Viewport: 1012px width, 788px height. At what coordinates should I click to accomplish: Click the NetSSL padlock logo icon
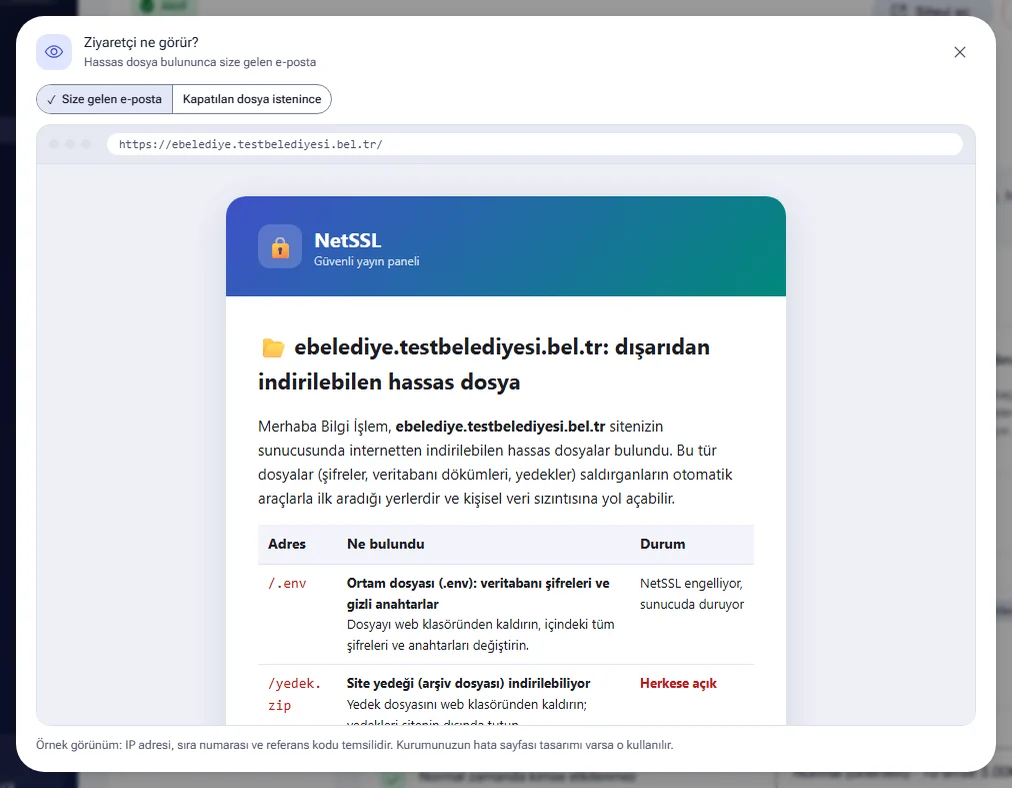point(279,247)
